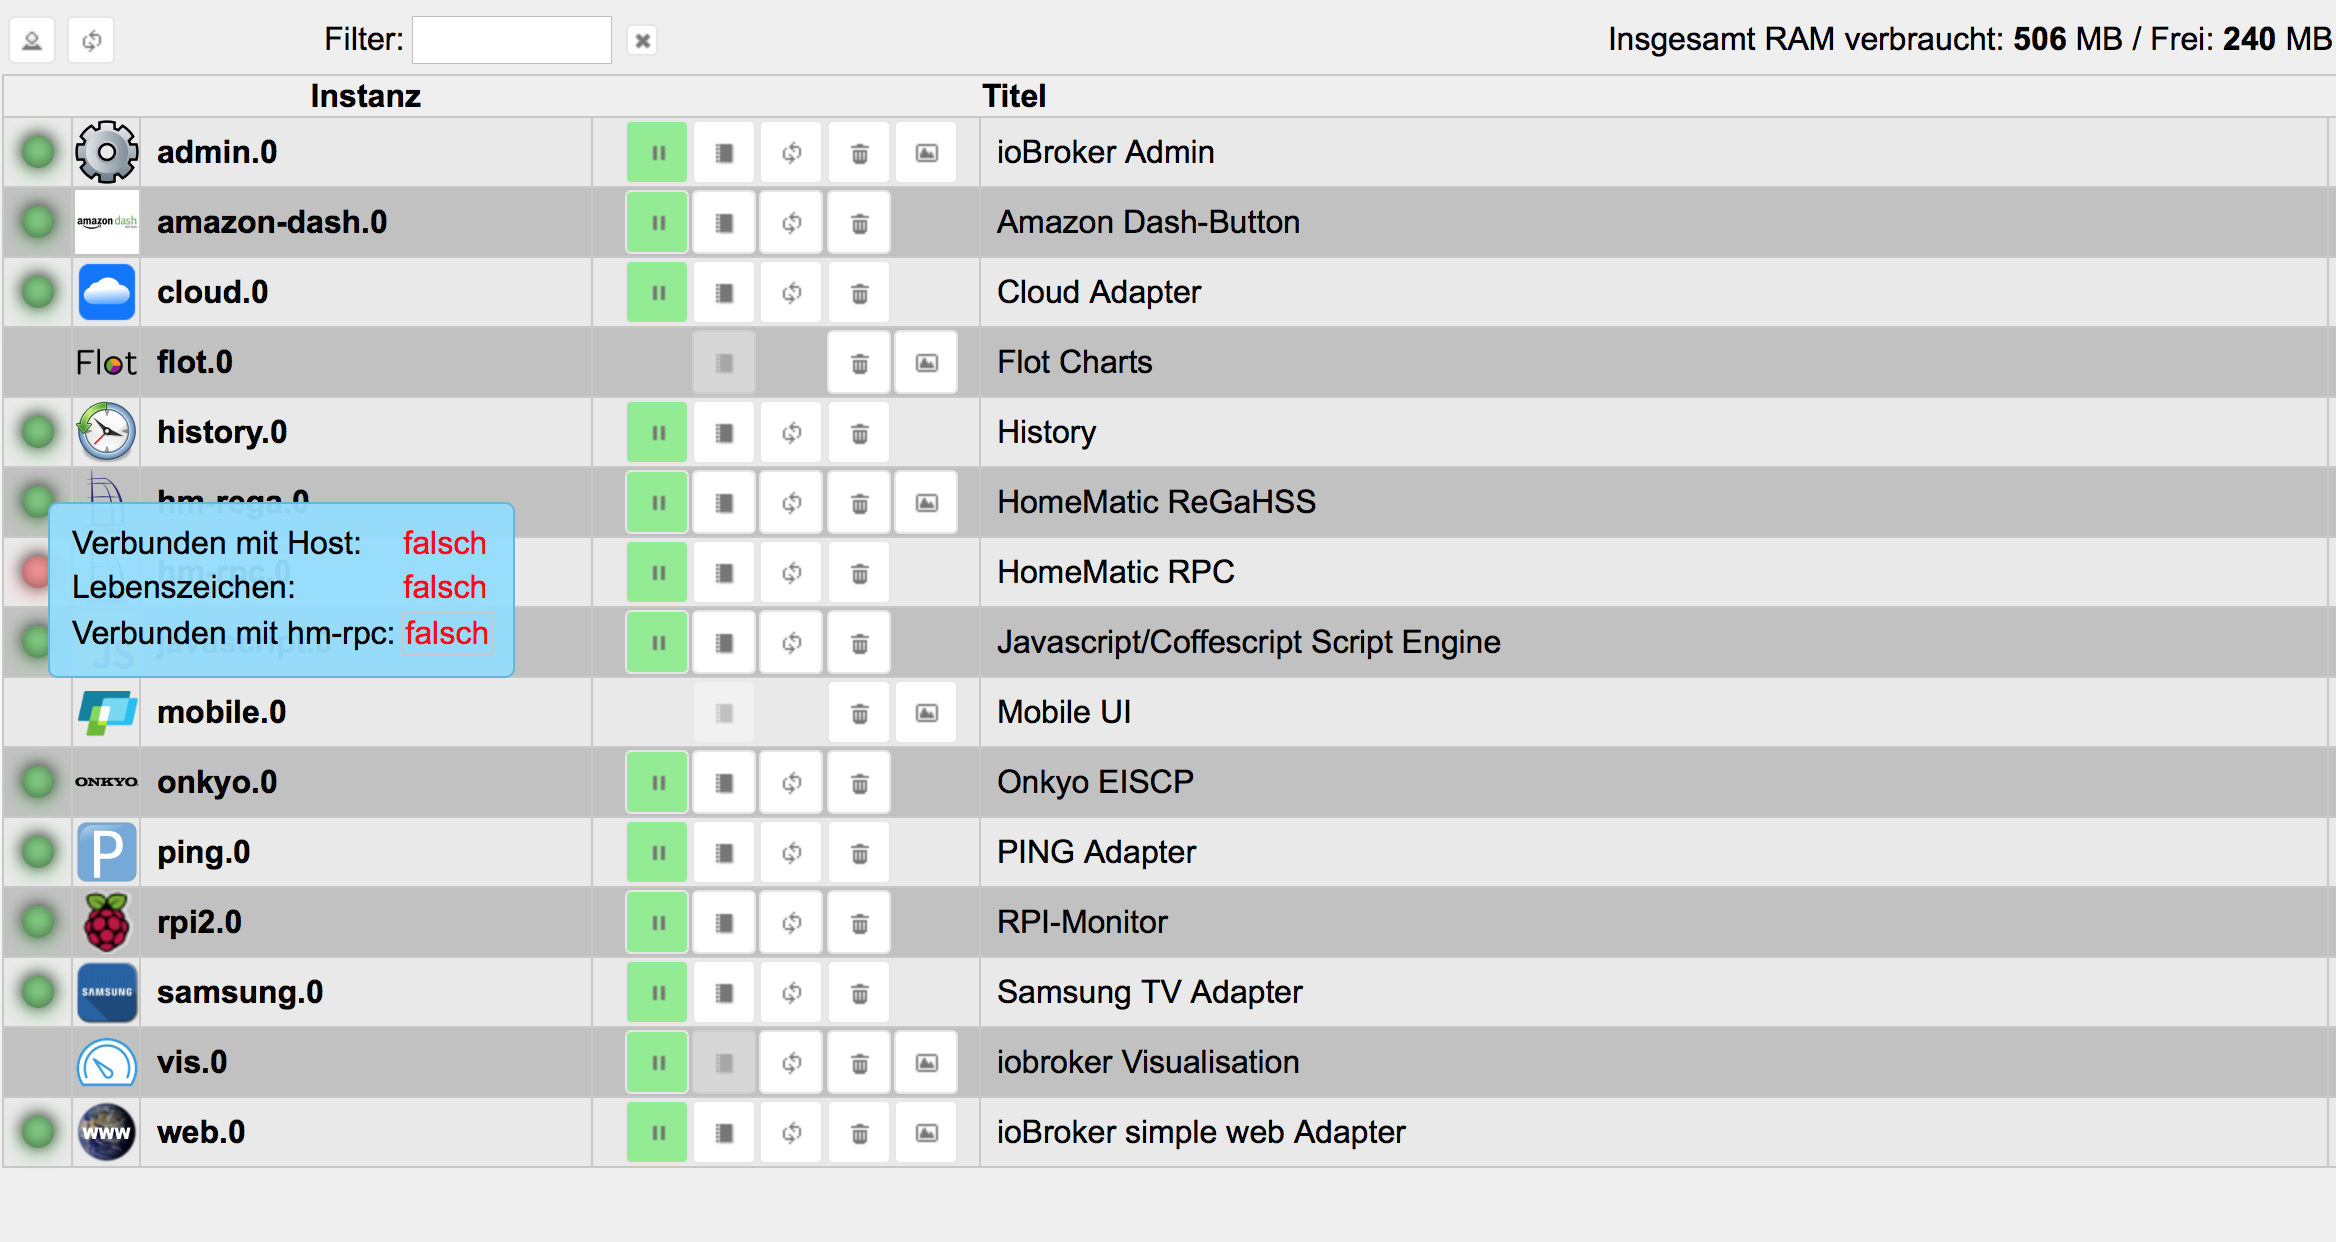Click the person icon button beside Filter

[x=32, y=41]
